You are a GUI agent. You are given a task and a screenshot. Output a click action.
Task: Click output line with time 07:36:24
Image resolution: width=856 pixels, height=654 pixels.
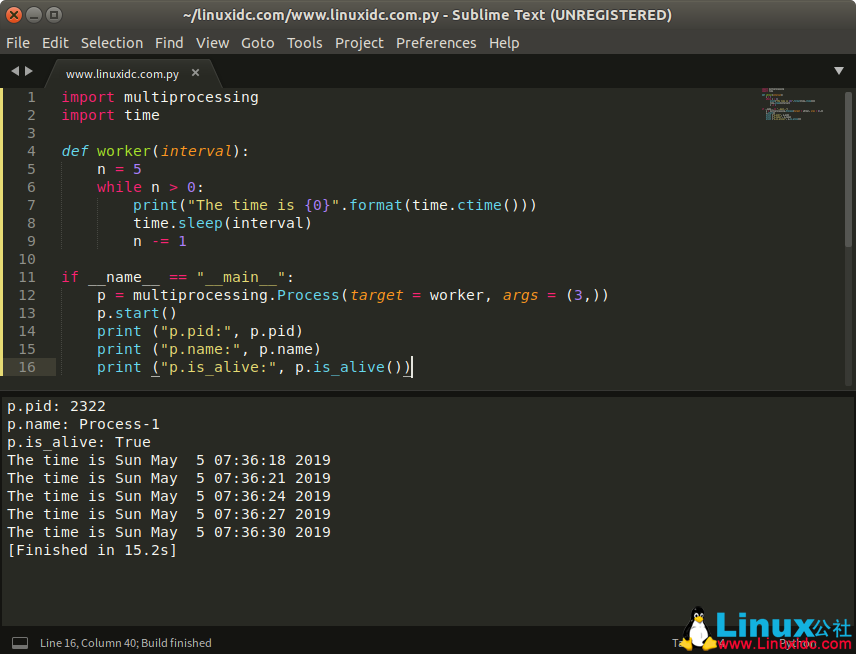point(169,497)
